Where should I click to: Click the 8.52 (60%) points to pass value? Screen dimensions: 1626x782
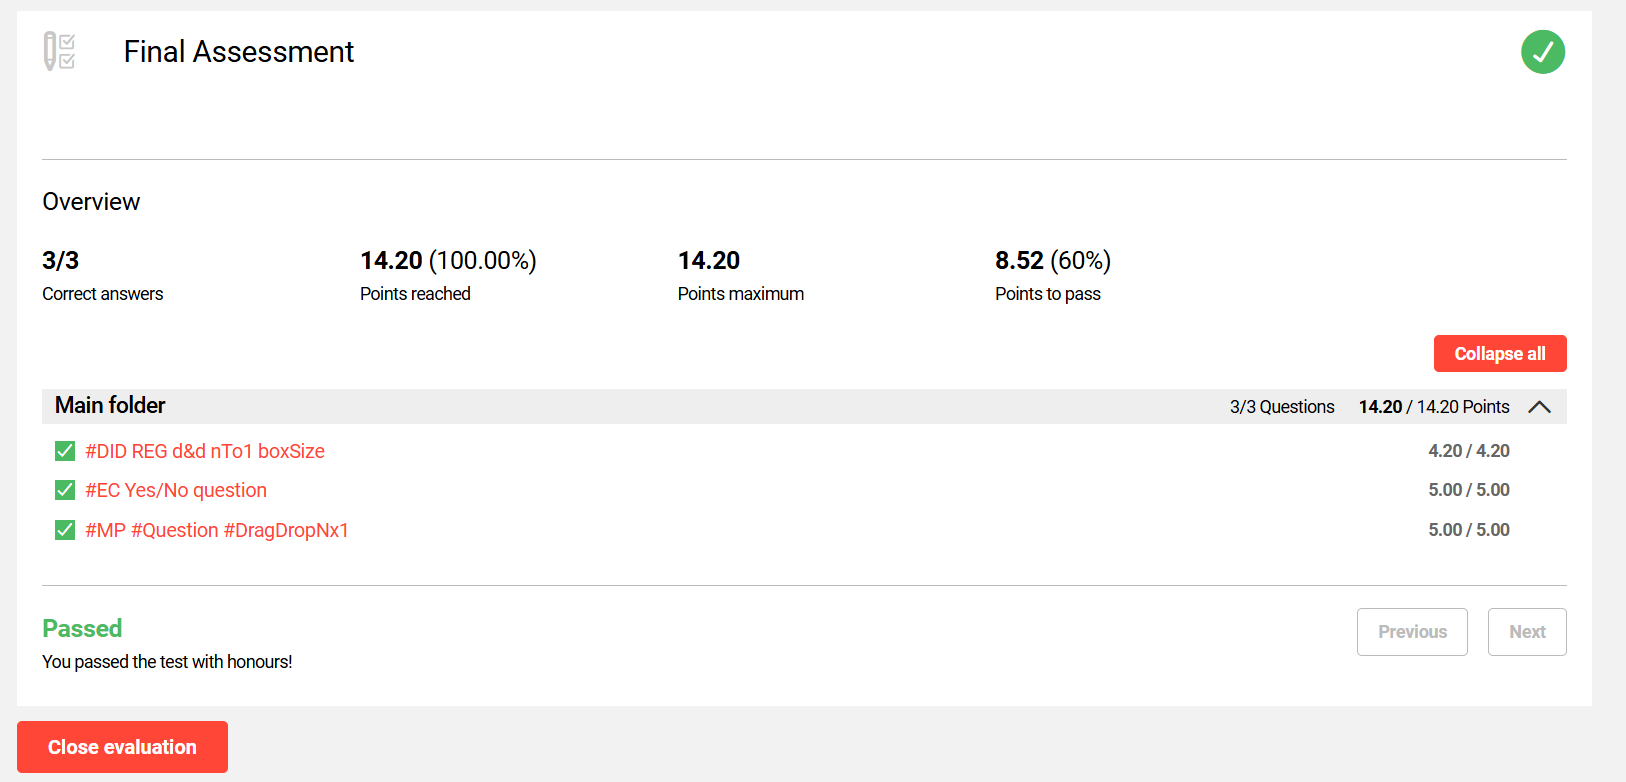tap(1052, 261)
